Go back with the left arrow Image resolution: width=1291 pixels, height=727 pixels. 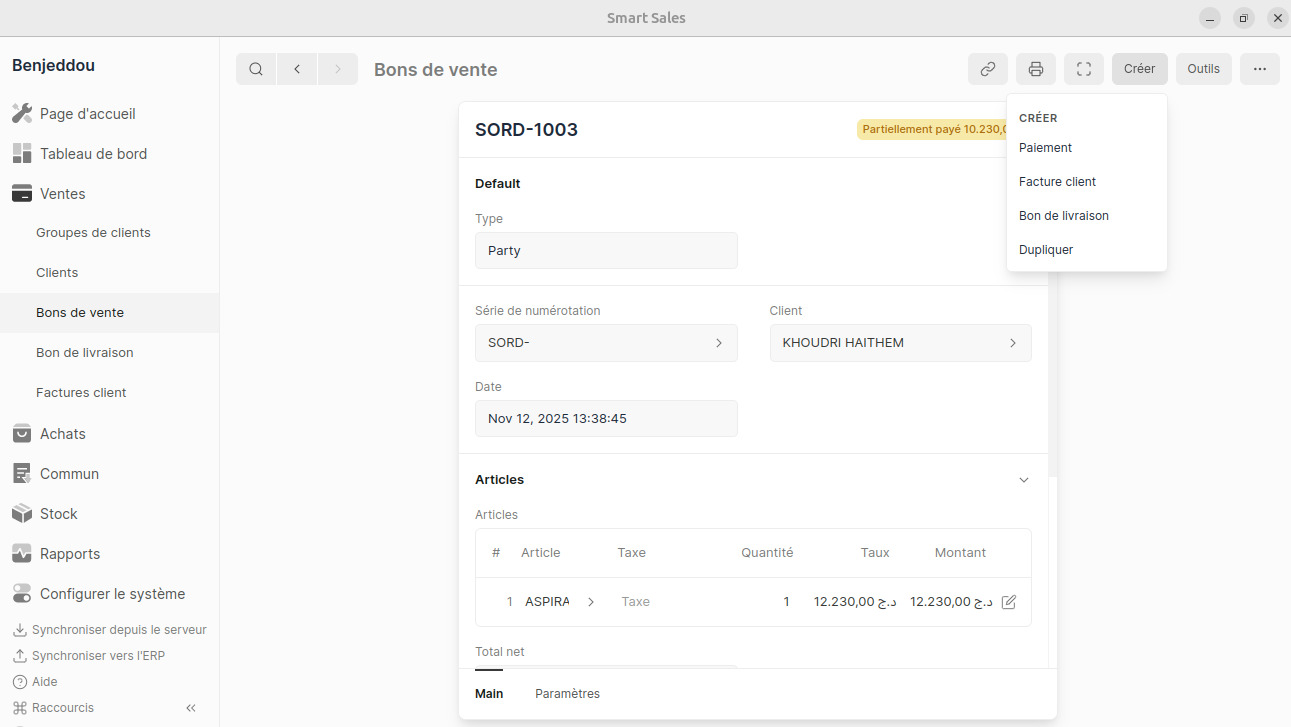[297, 69]
